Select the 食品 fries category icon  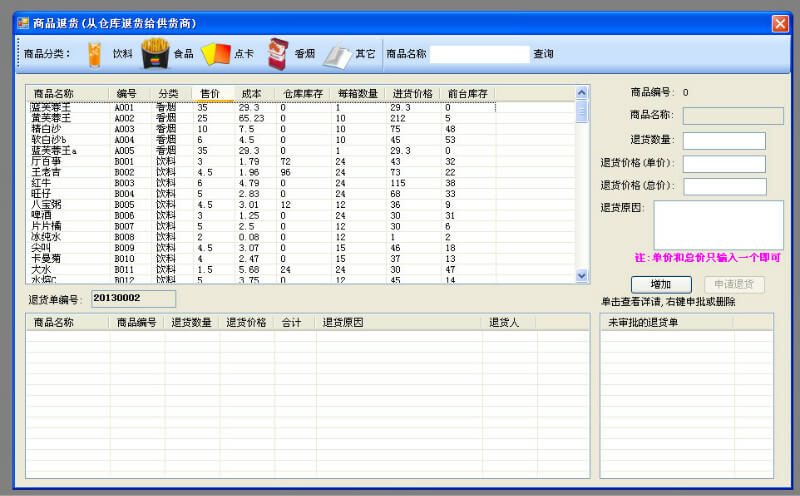[x=154, y=53]
